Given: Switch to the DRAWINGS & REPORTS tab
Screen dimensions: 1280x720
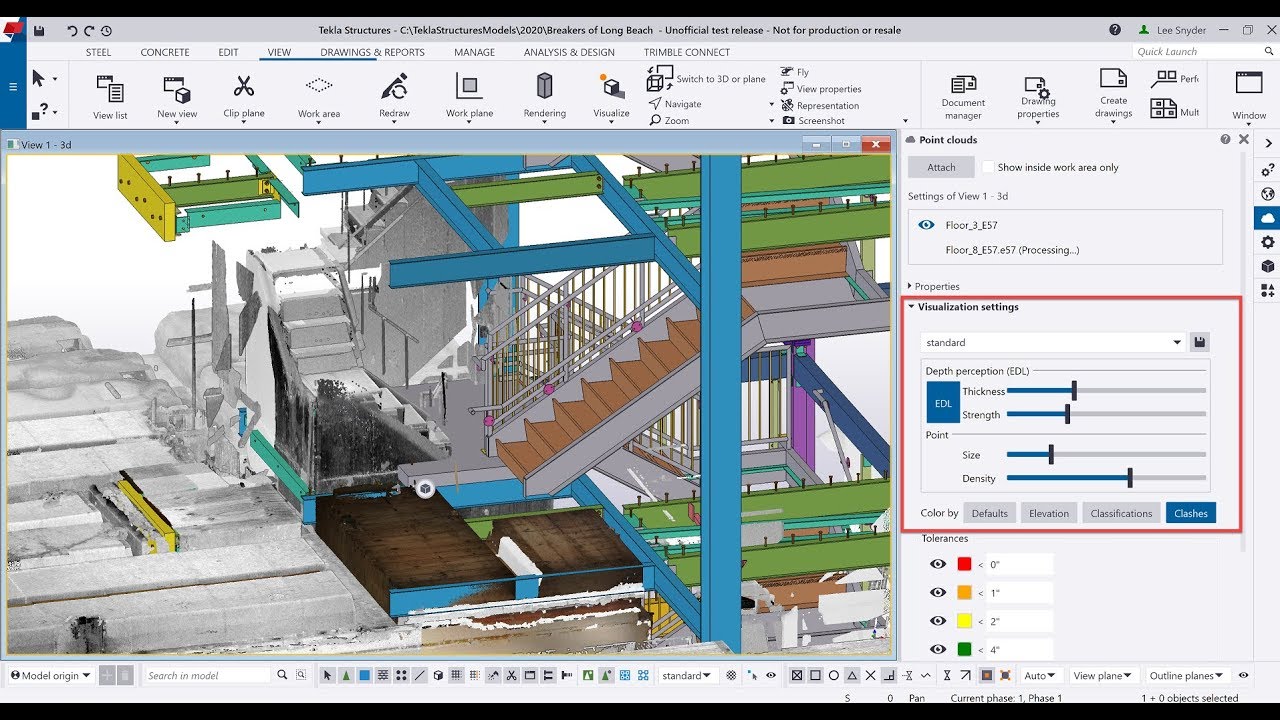Looking at the screenshot, I should pos(372,52).
